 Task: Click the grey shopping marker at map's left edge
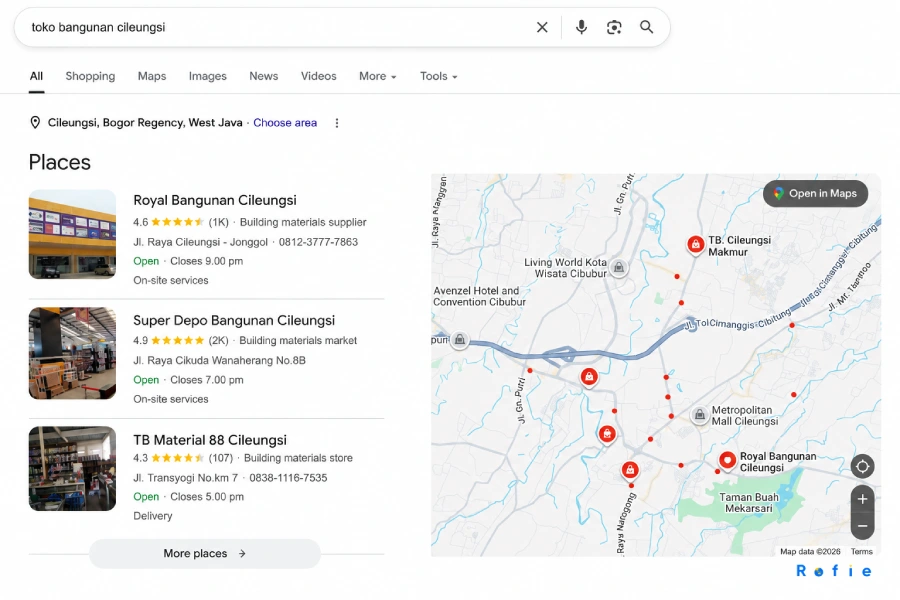pos(459,340)
